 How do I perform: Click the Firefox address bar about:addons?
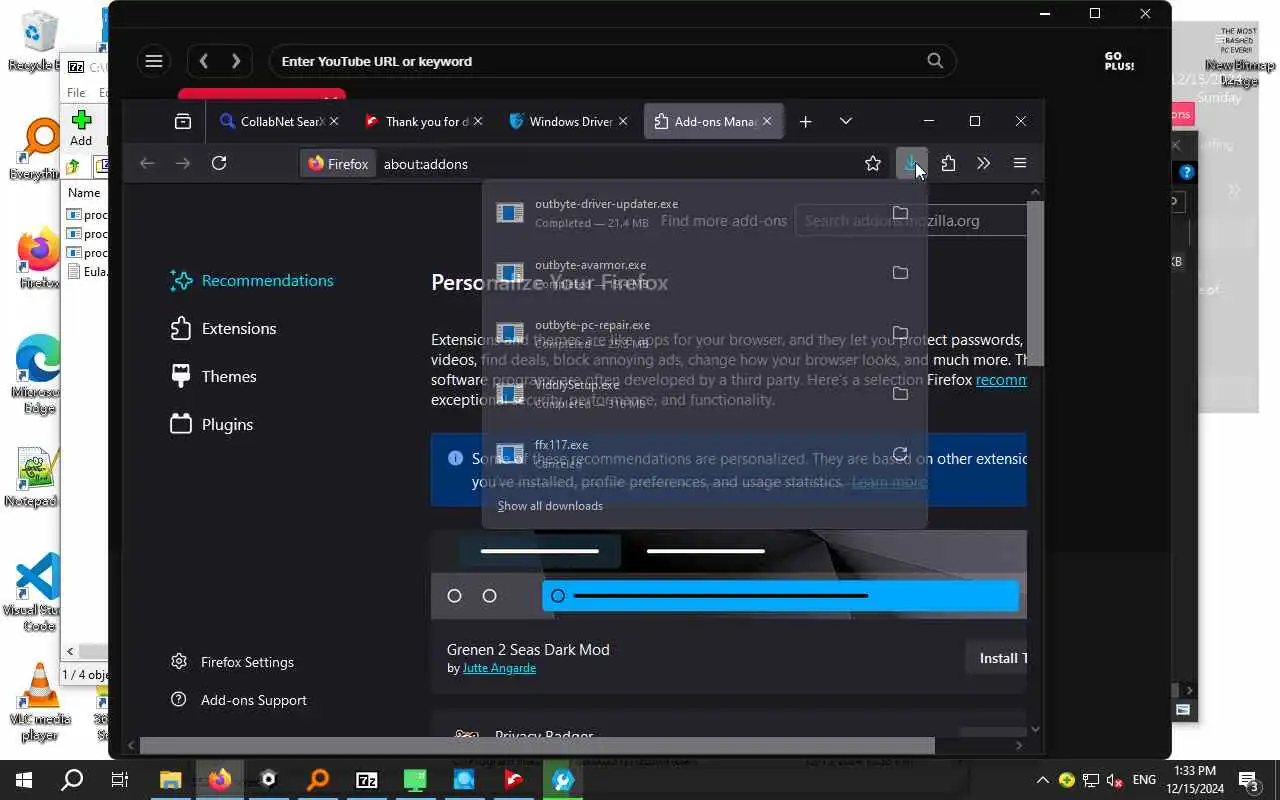click(x=580, y=163)
